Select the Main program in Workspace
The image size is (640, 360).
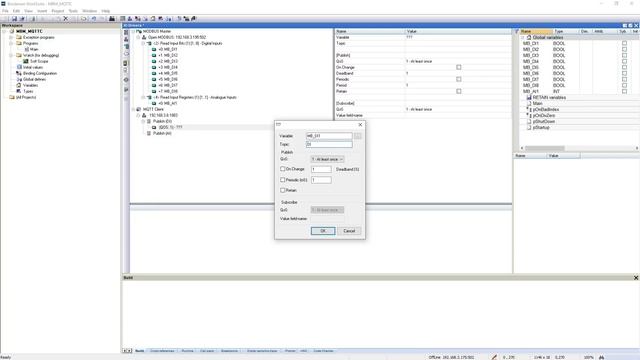[34, 49]
